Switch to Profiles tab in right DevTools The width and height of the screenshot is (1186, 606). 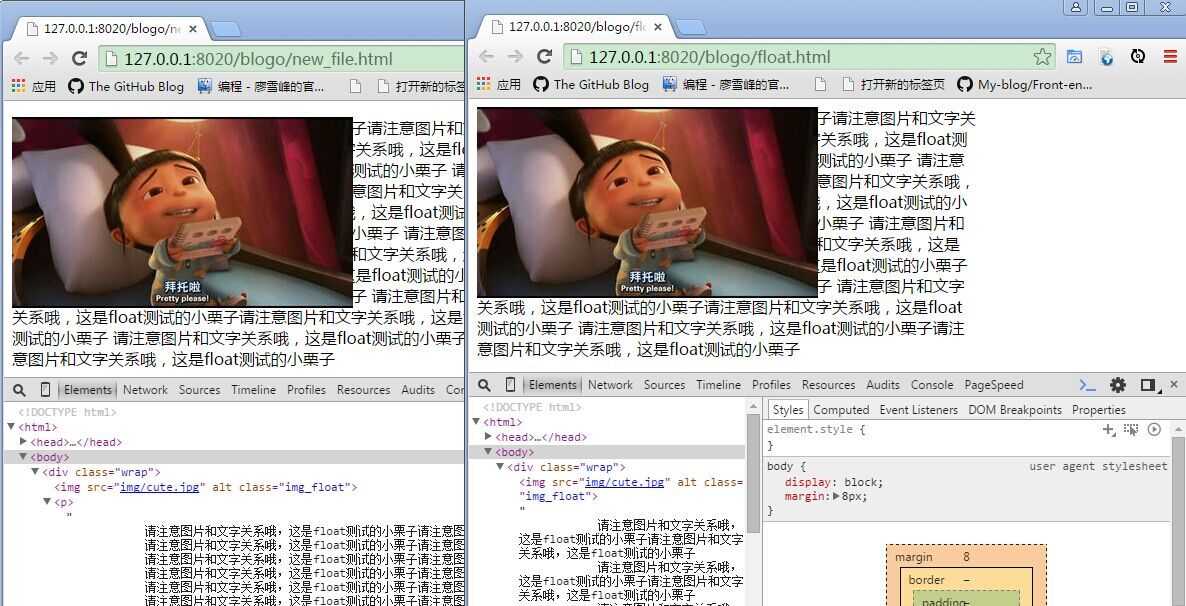tap(772, 385)
